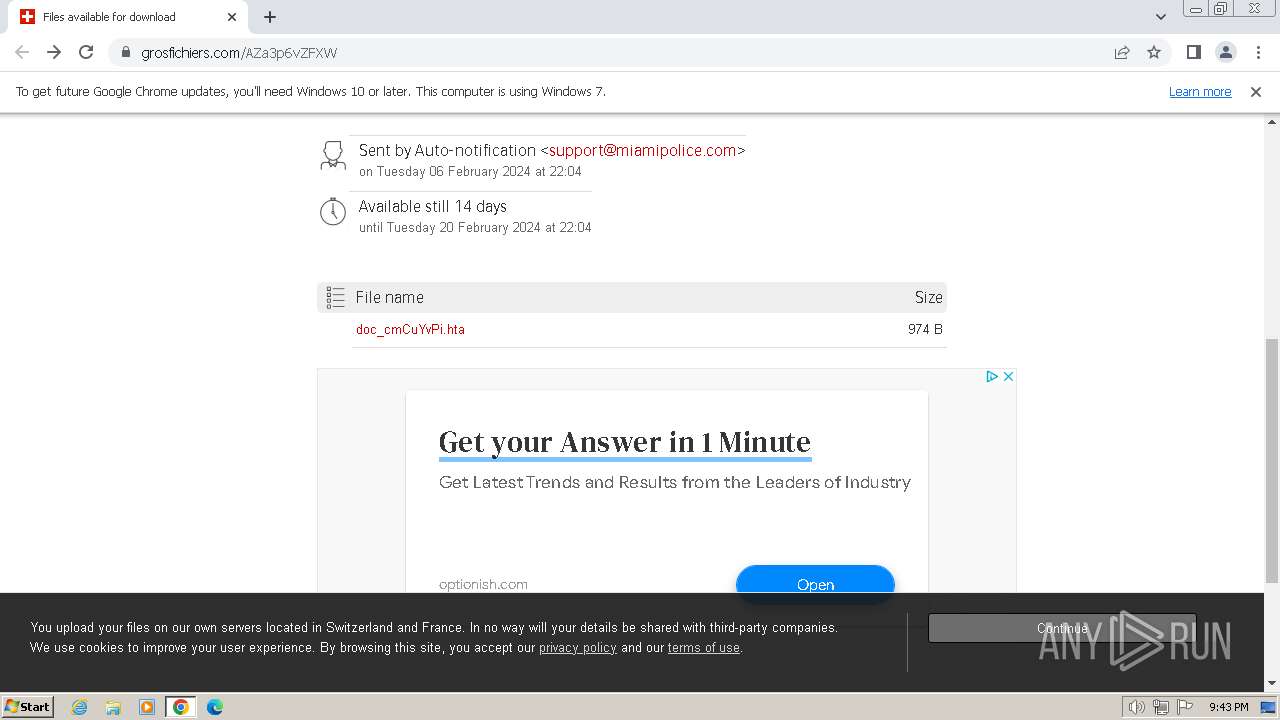Open a new tab
This screenshot has height=720, width=1280.
click(x=270, y=16)
